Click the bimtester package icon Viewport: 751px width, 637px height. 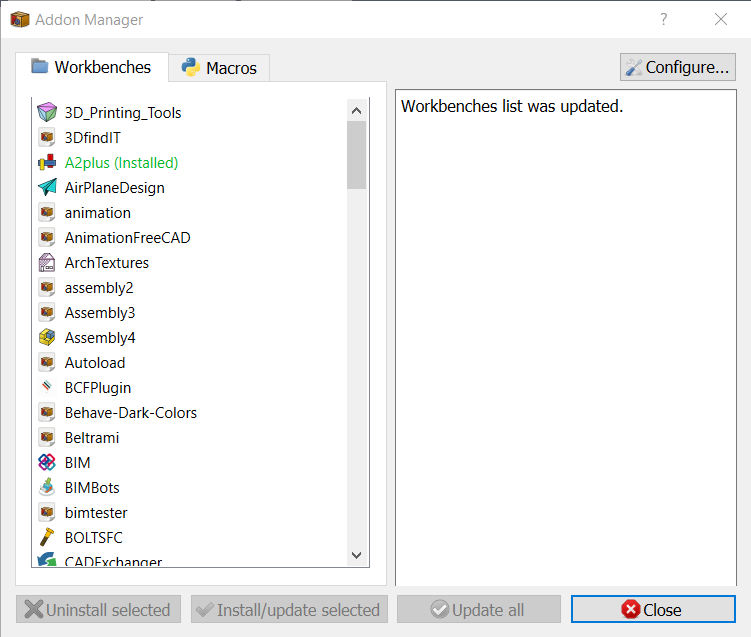pos(47,512)
